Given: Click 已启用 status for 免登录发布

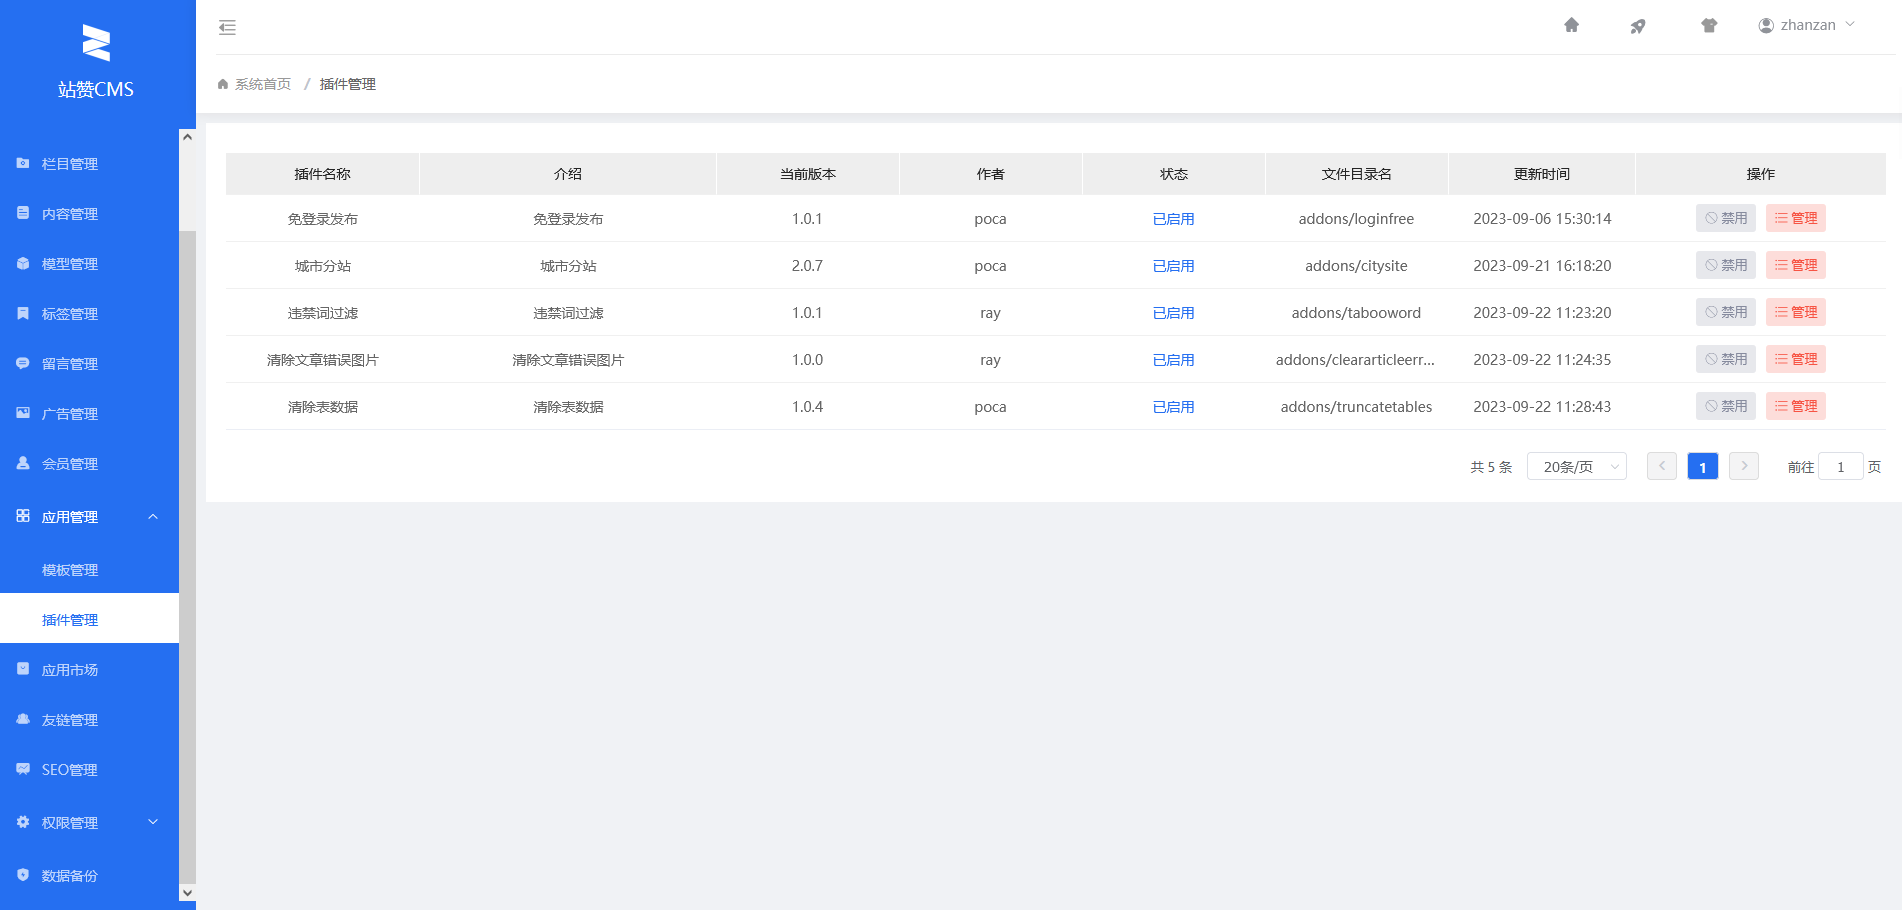Looking at the screenshot, I should pos(1174,219).
